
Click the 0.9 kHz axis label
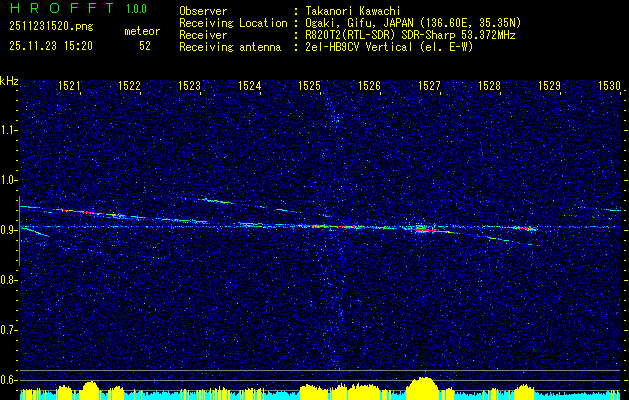[x=9, y=230]
